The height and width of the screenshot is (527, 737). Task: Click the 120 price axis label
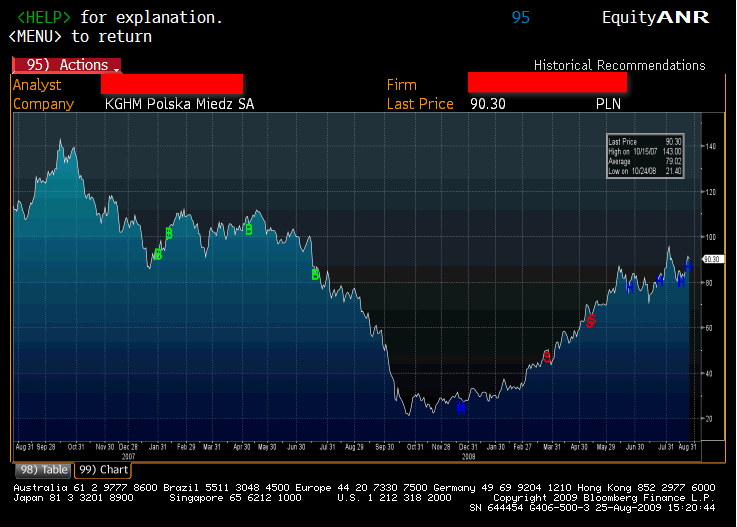710,192
